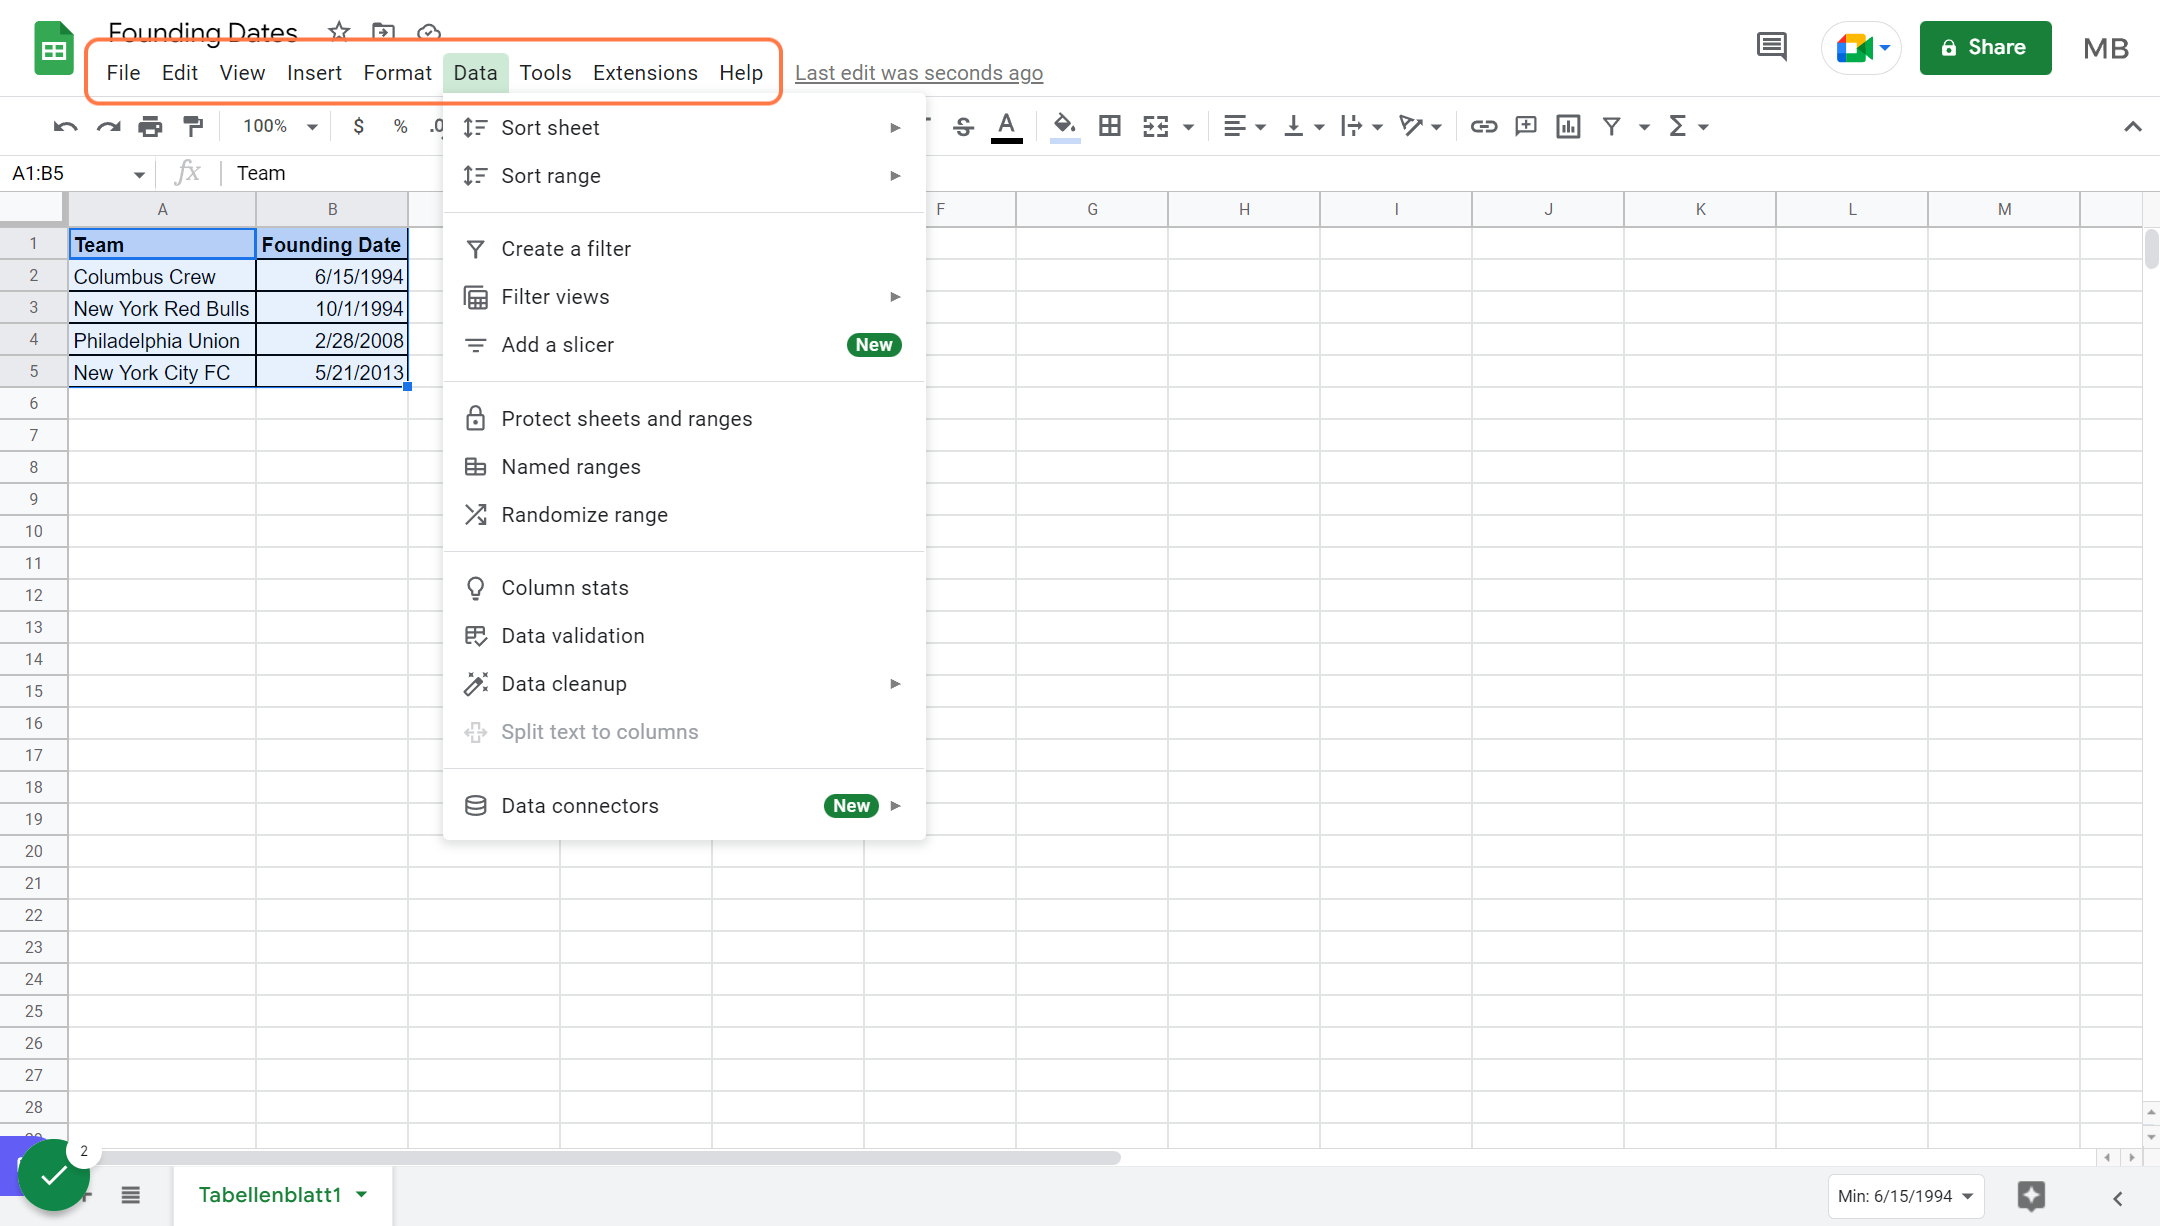Open the File menu
The image size is (2160, 1226).
123,73
